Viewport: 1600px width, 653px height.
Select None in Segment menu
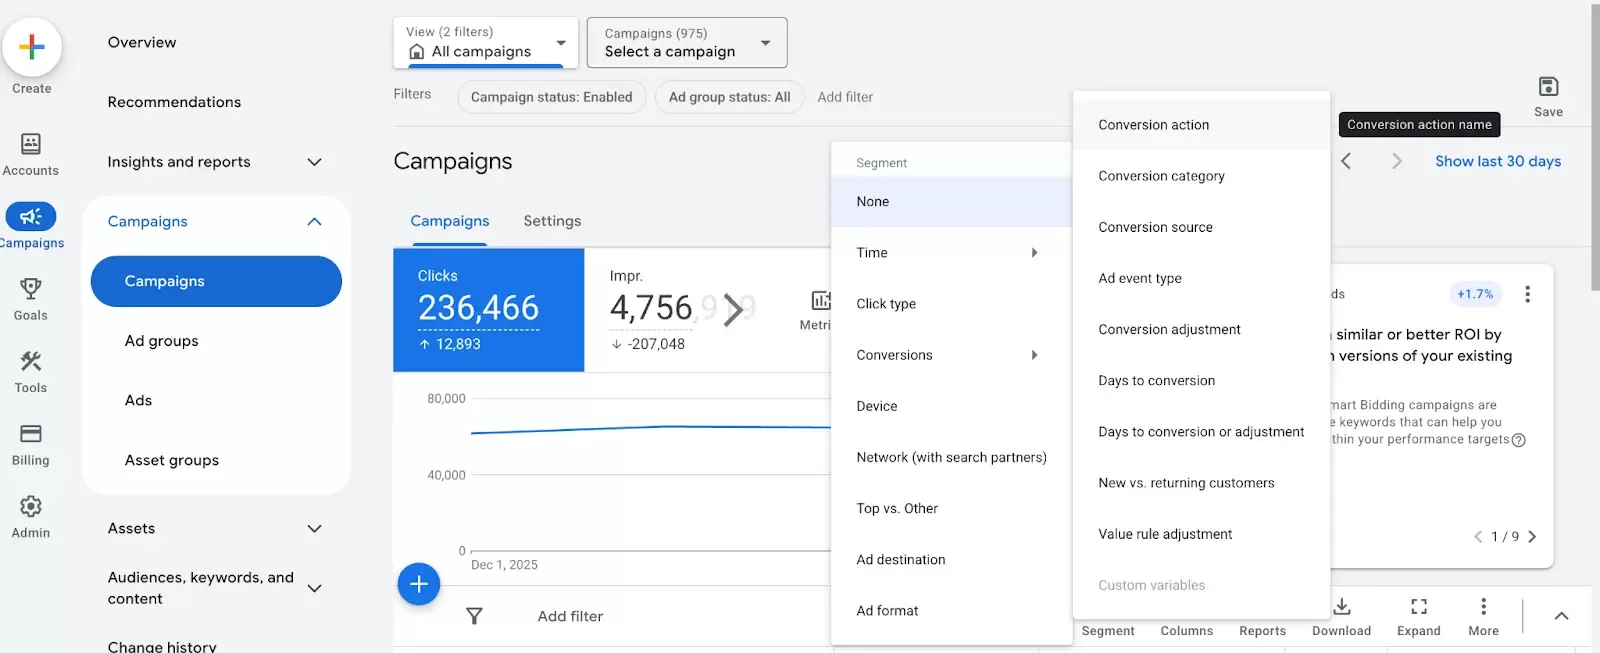pos(951,202)
